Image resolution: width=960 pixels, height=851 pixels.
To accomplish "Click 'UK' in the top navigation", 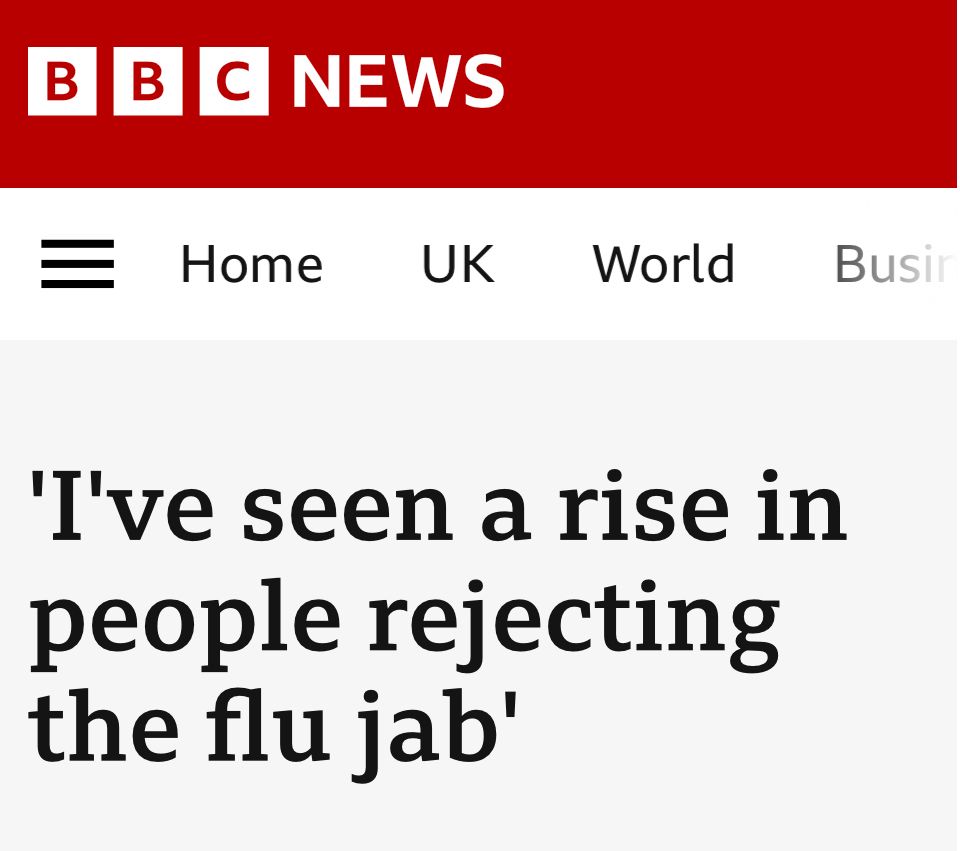I will (457, 265).
